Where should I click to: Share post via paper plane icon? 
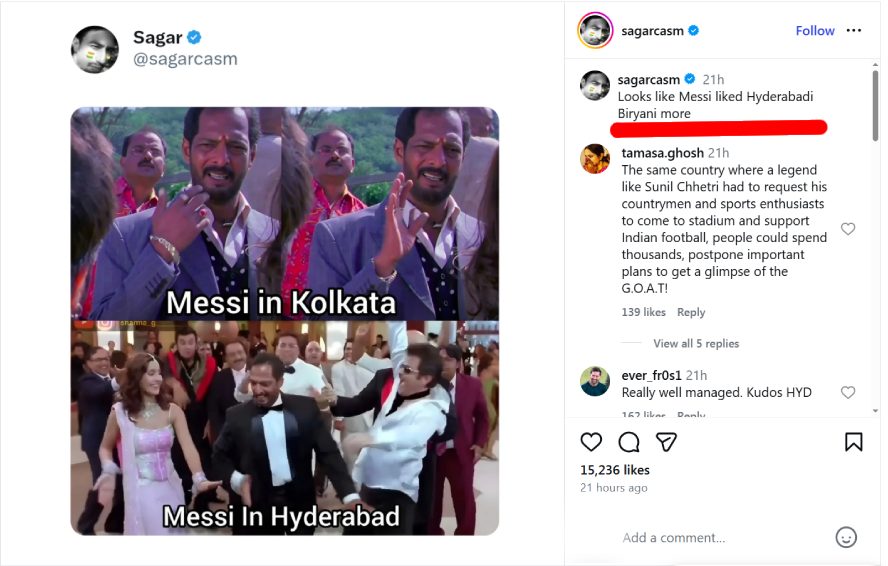click(x=666, y=442)
